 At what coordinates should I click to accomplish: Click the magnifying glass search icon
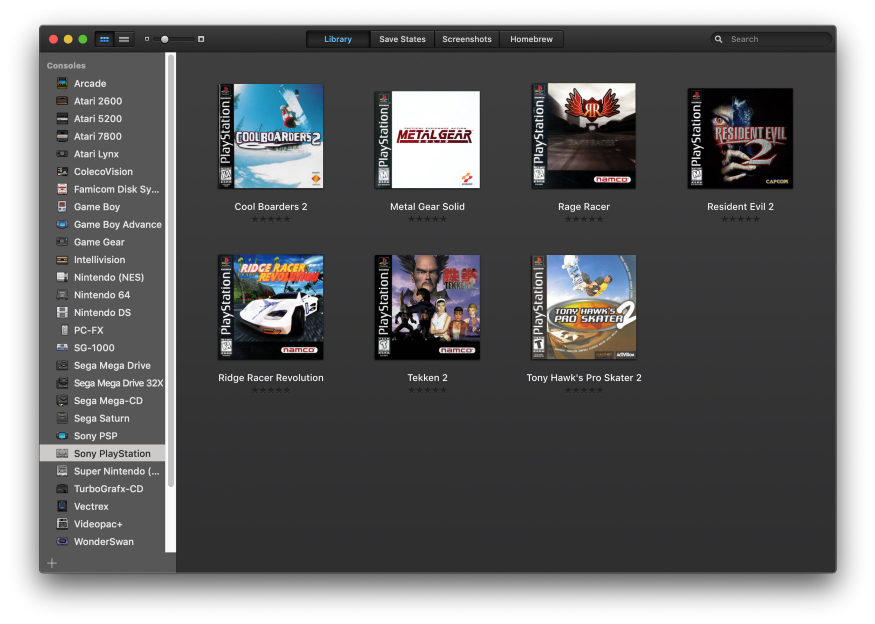[x=719, y=39]
